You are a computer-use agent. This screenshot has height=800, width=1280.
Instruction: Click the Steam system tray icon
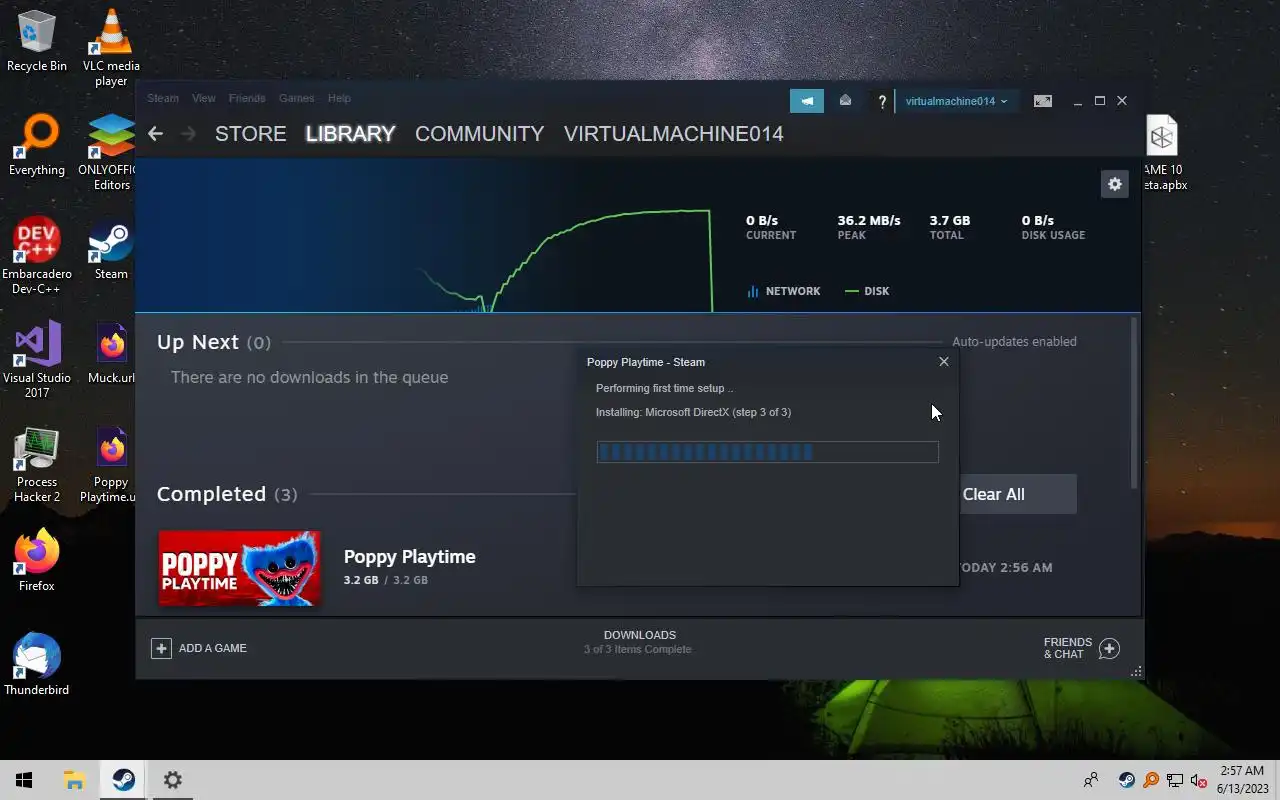pos(1126,780)
